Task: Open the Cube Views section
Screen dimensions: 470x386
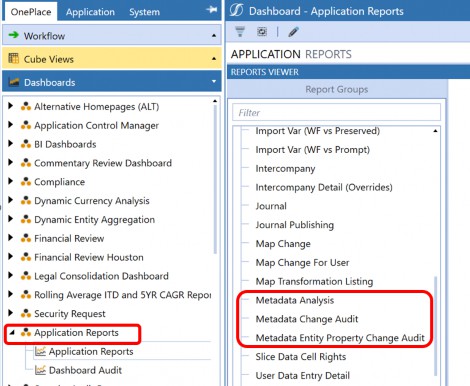Action: coord(112,58)
